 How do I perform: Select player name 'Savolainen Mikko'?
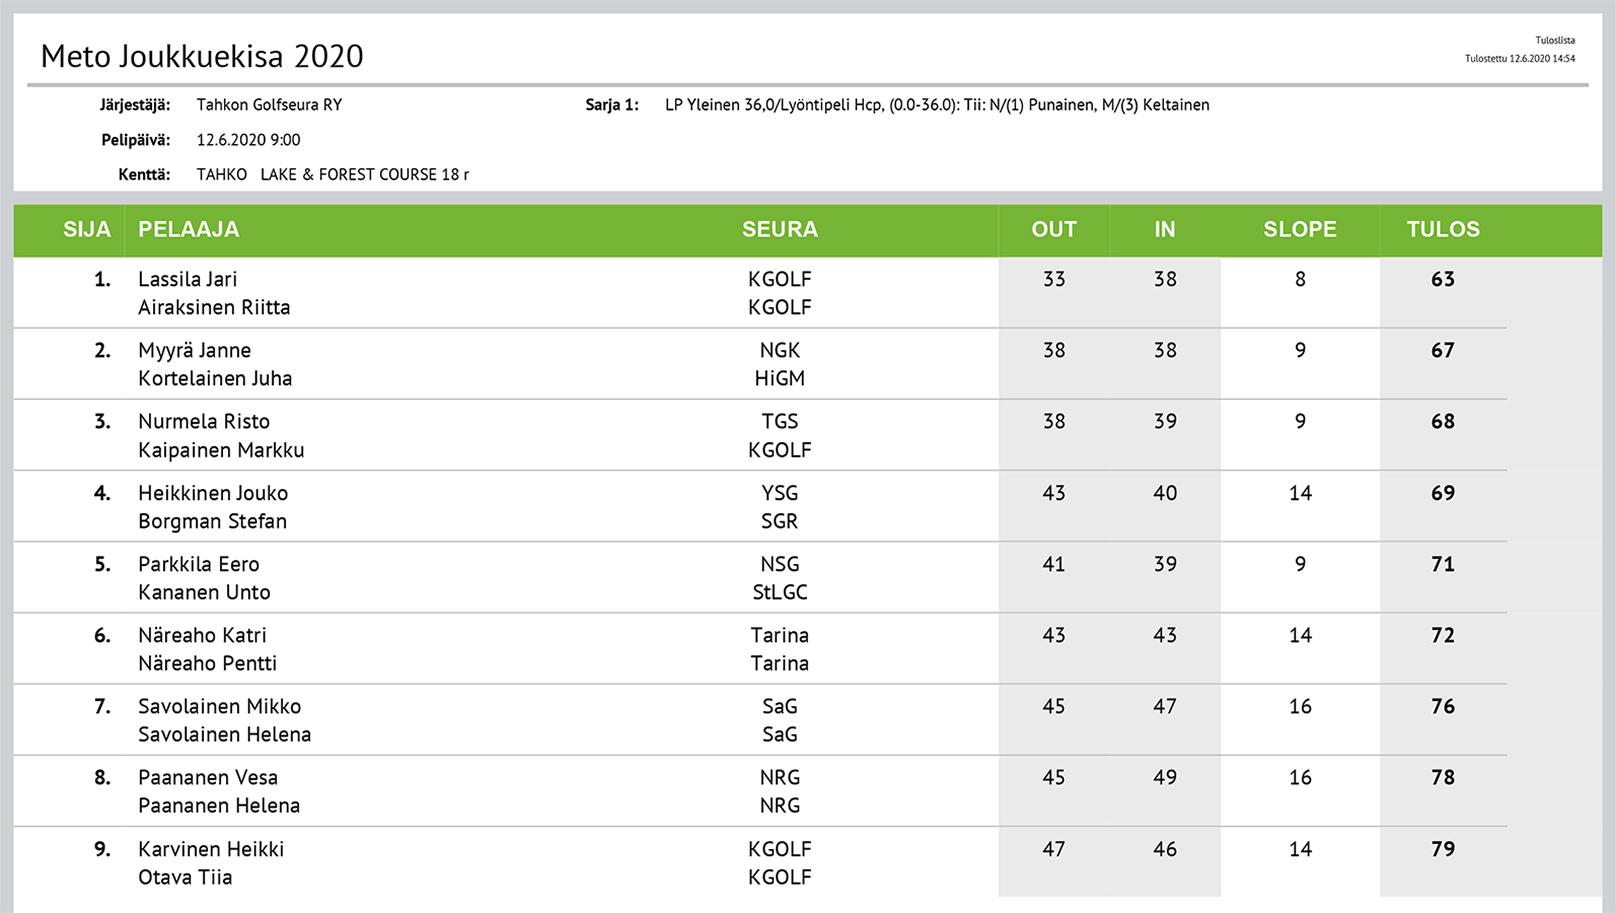(x=219, y=706)
